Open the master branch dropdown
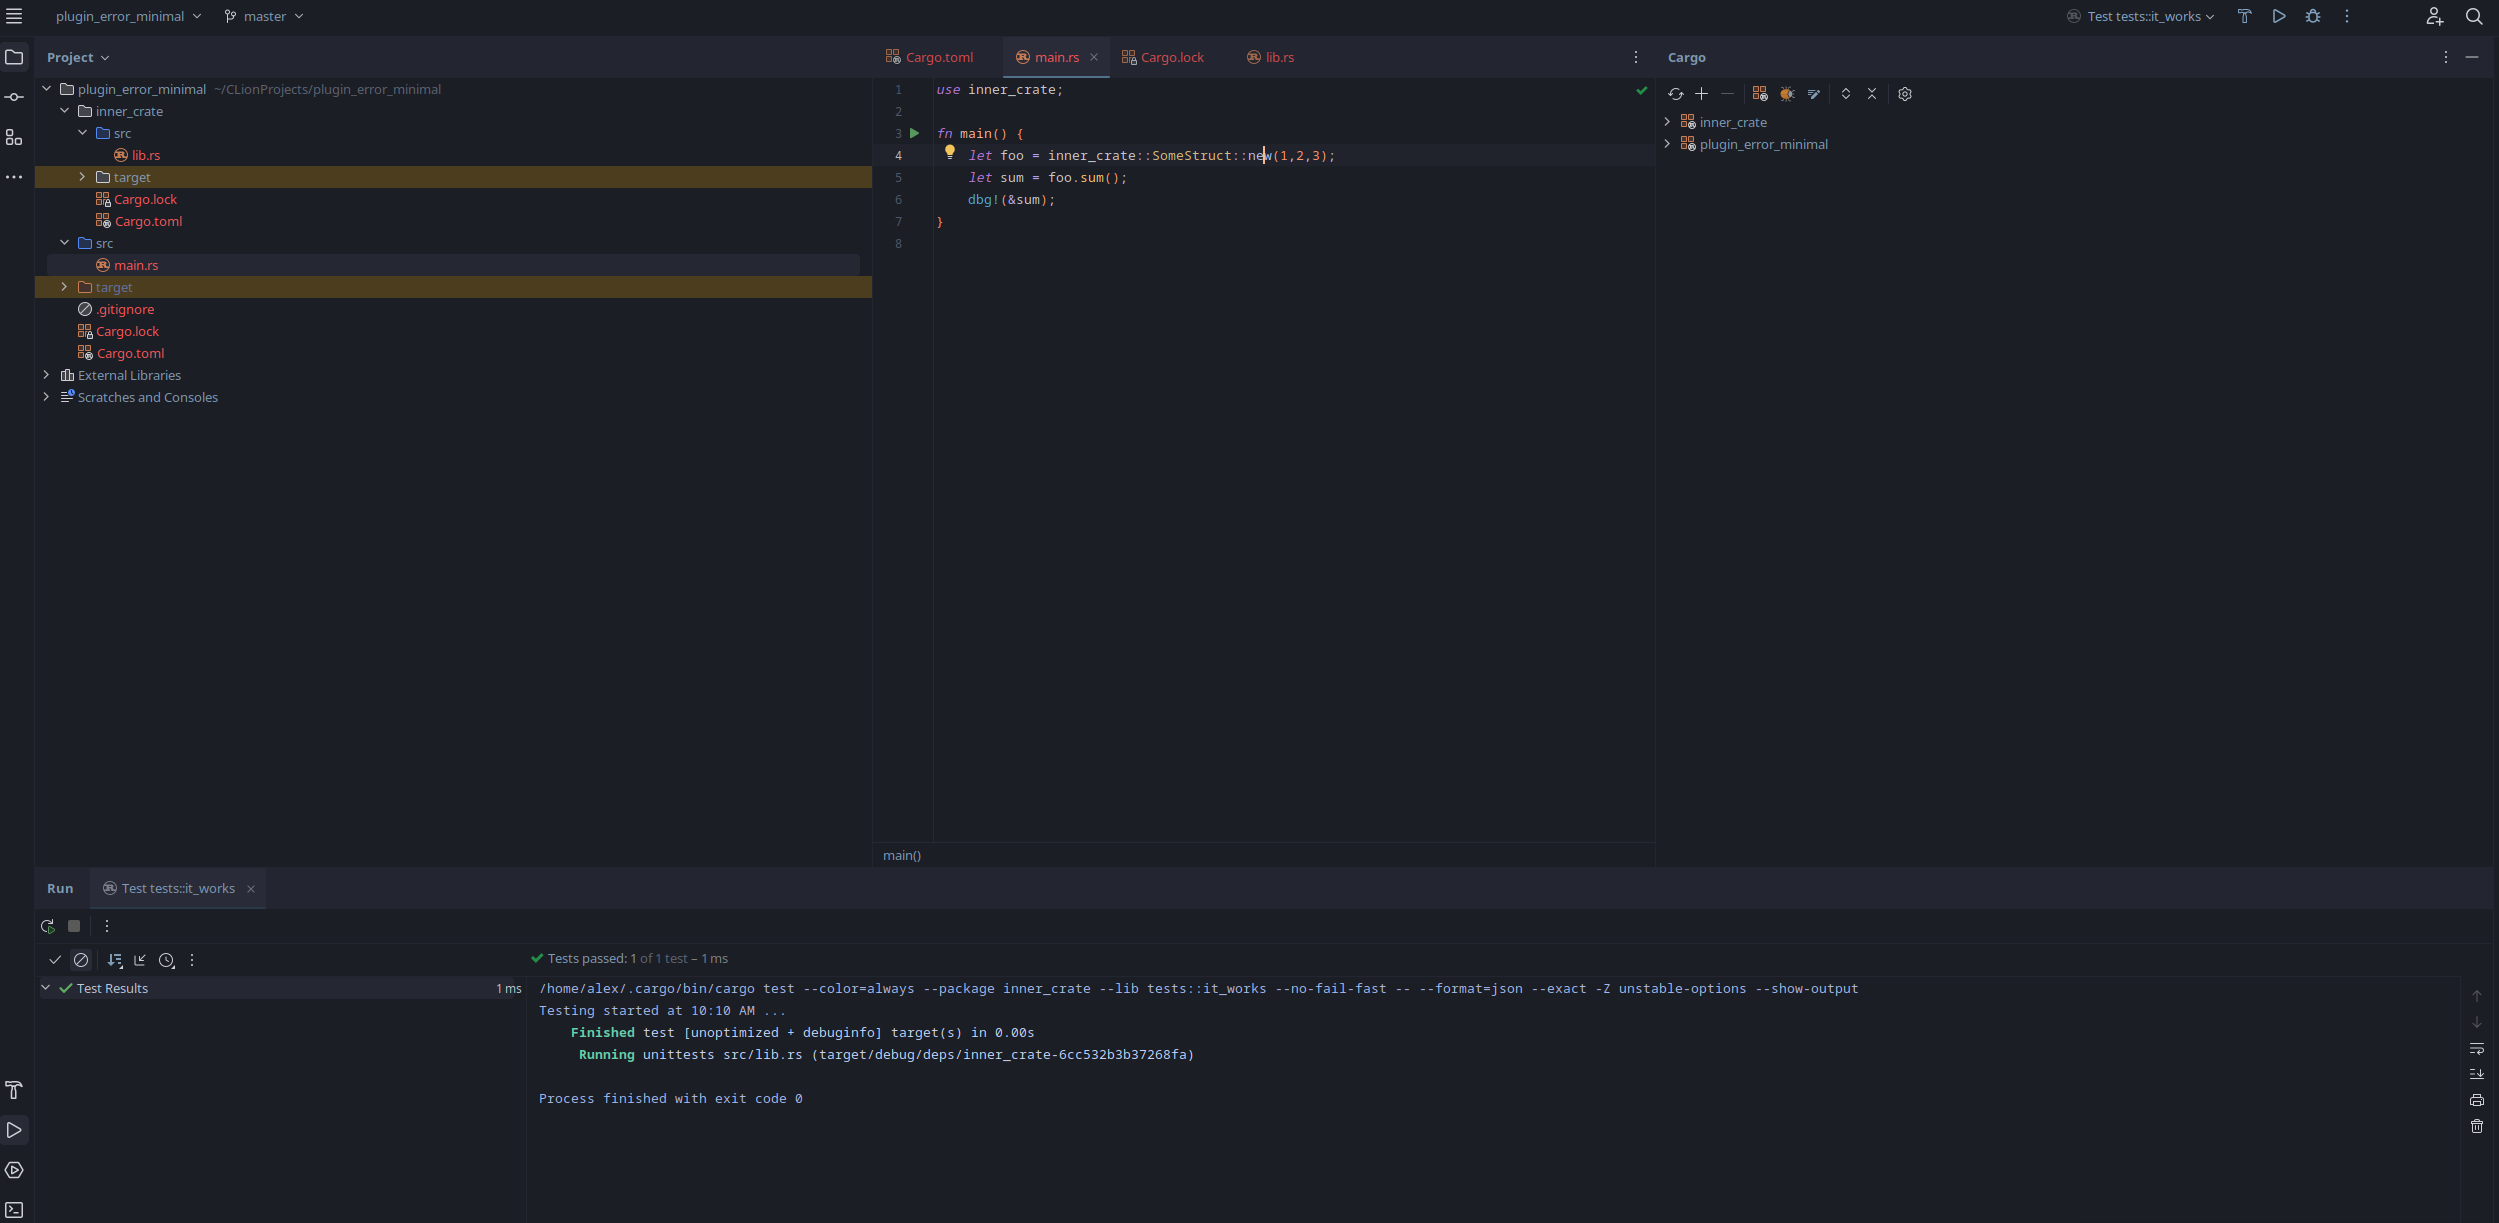Screen dimensions: 2499x1223 264,16
